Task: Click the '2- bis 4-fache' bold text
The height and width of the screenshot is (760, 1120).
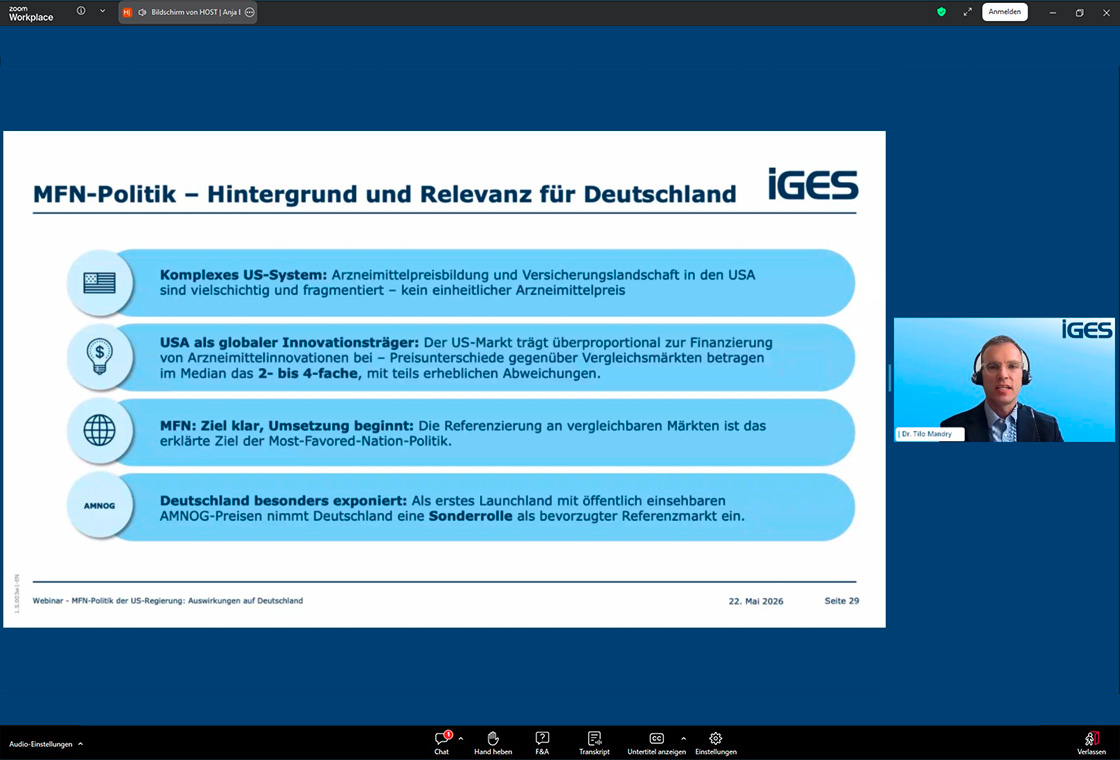Action: click(308, 374)
